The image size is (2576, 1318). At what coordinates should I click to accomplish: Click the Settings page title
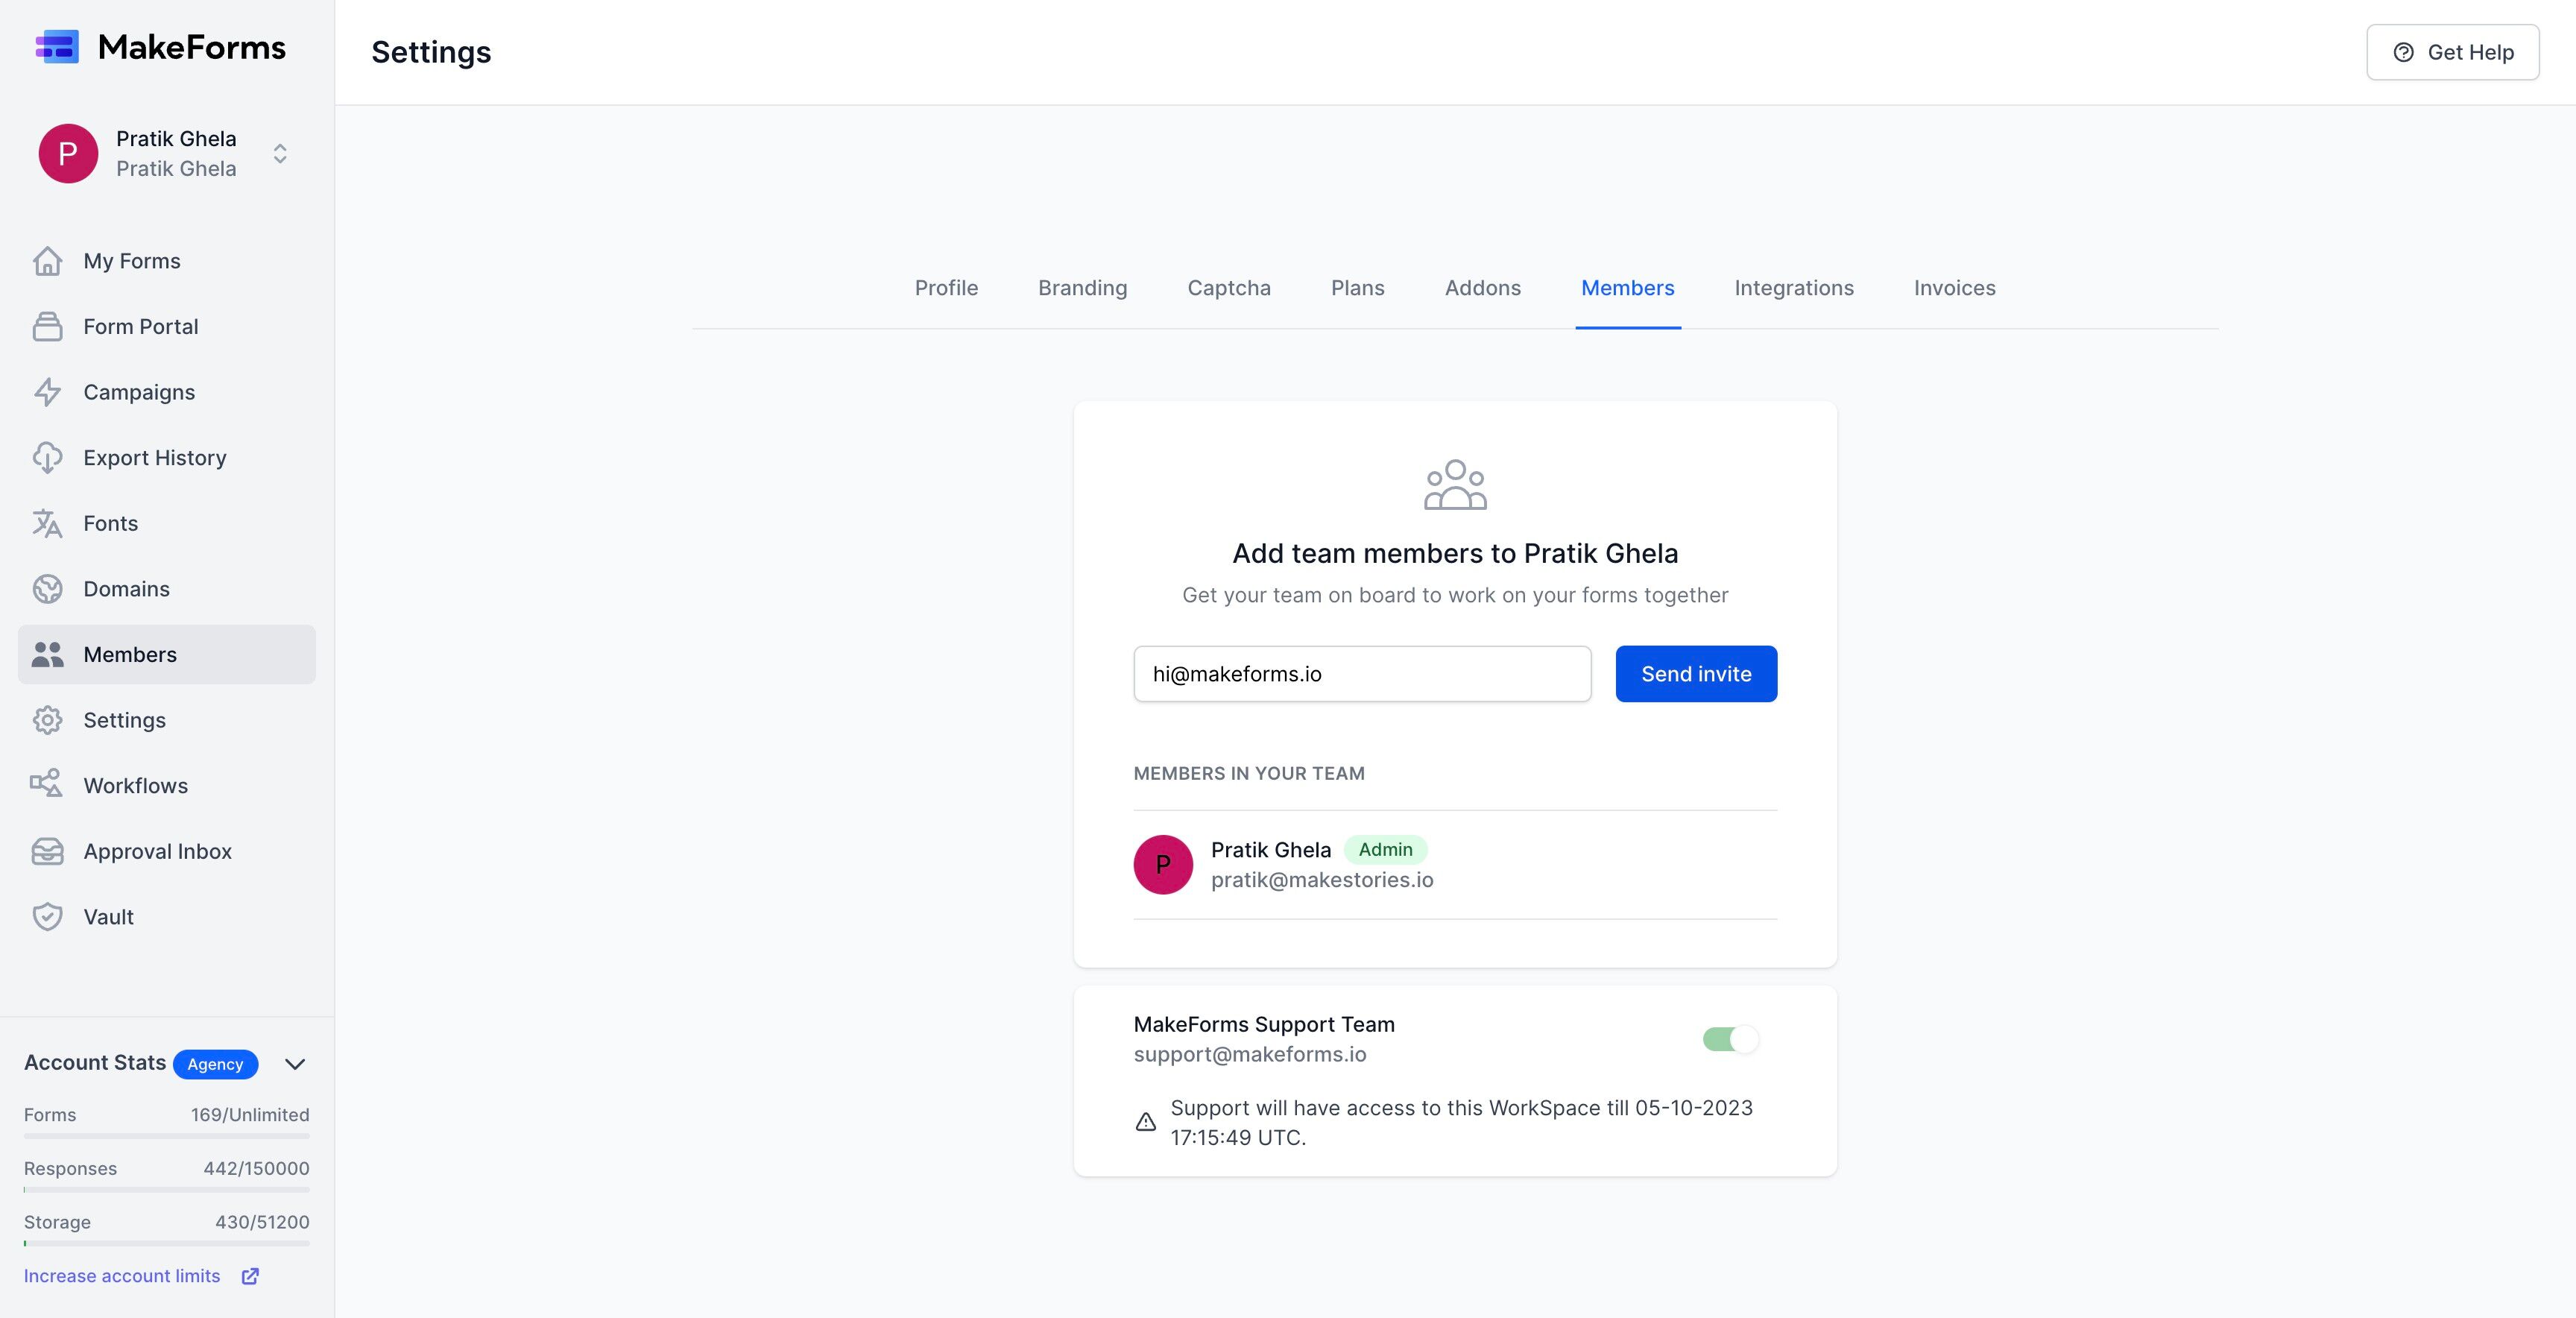coord(431,52)
